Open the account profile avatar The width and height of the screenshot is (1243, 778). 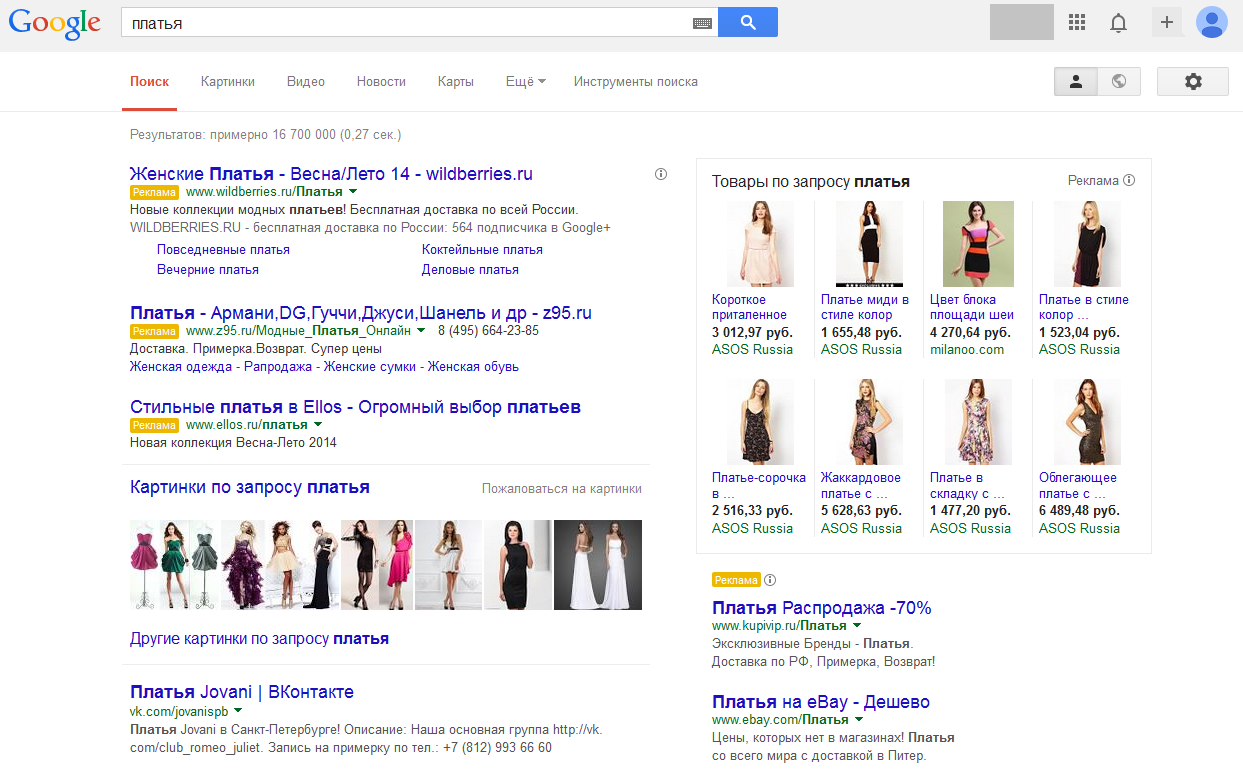pos(1212,22)
